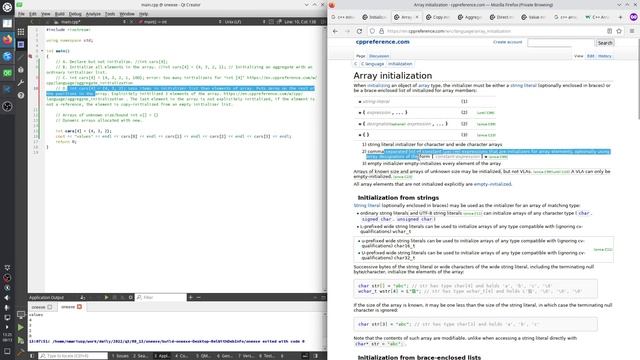
Task: Click Firefox icon in the desktop dock
Action: (7, 40)
